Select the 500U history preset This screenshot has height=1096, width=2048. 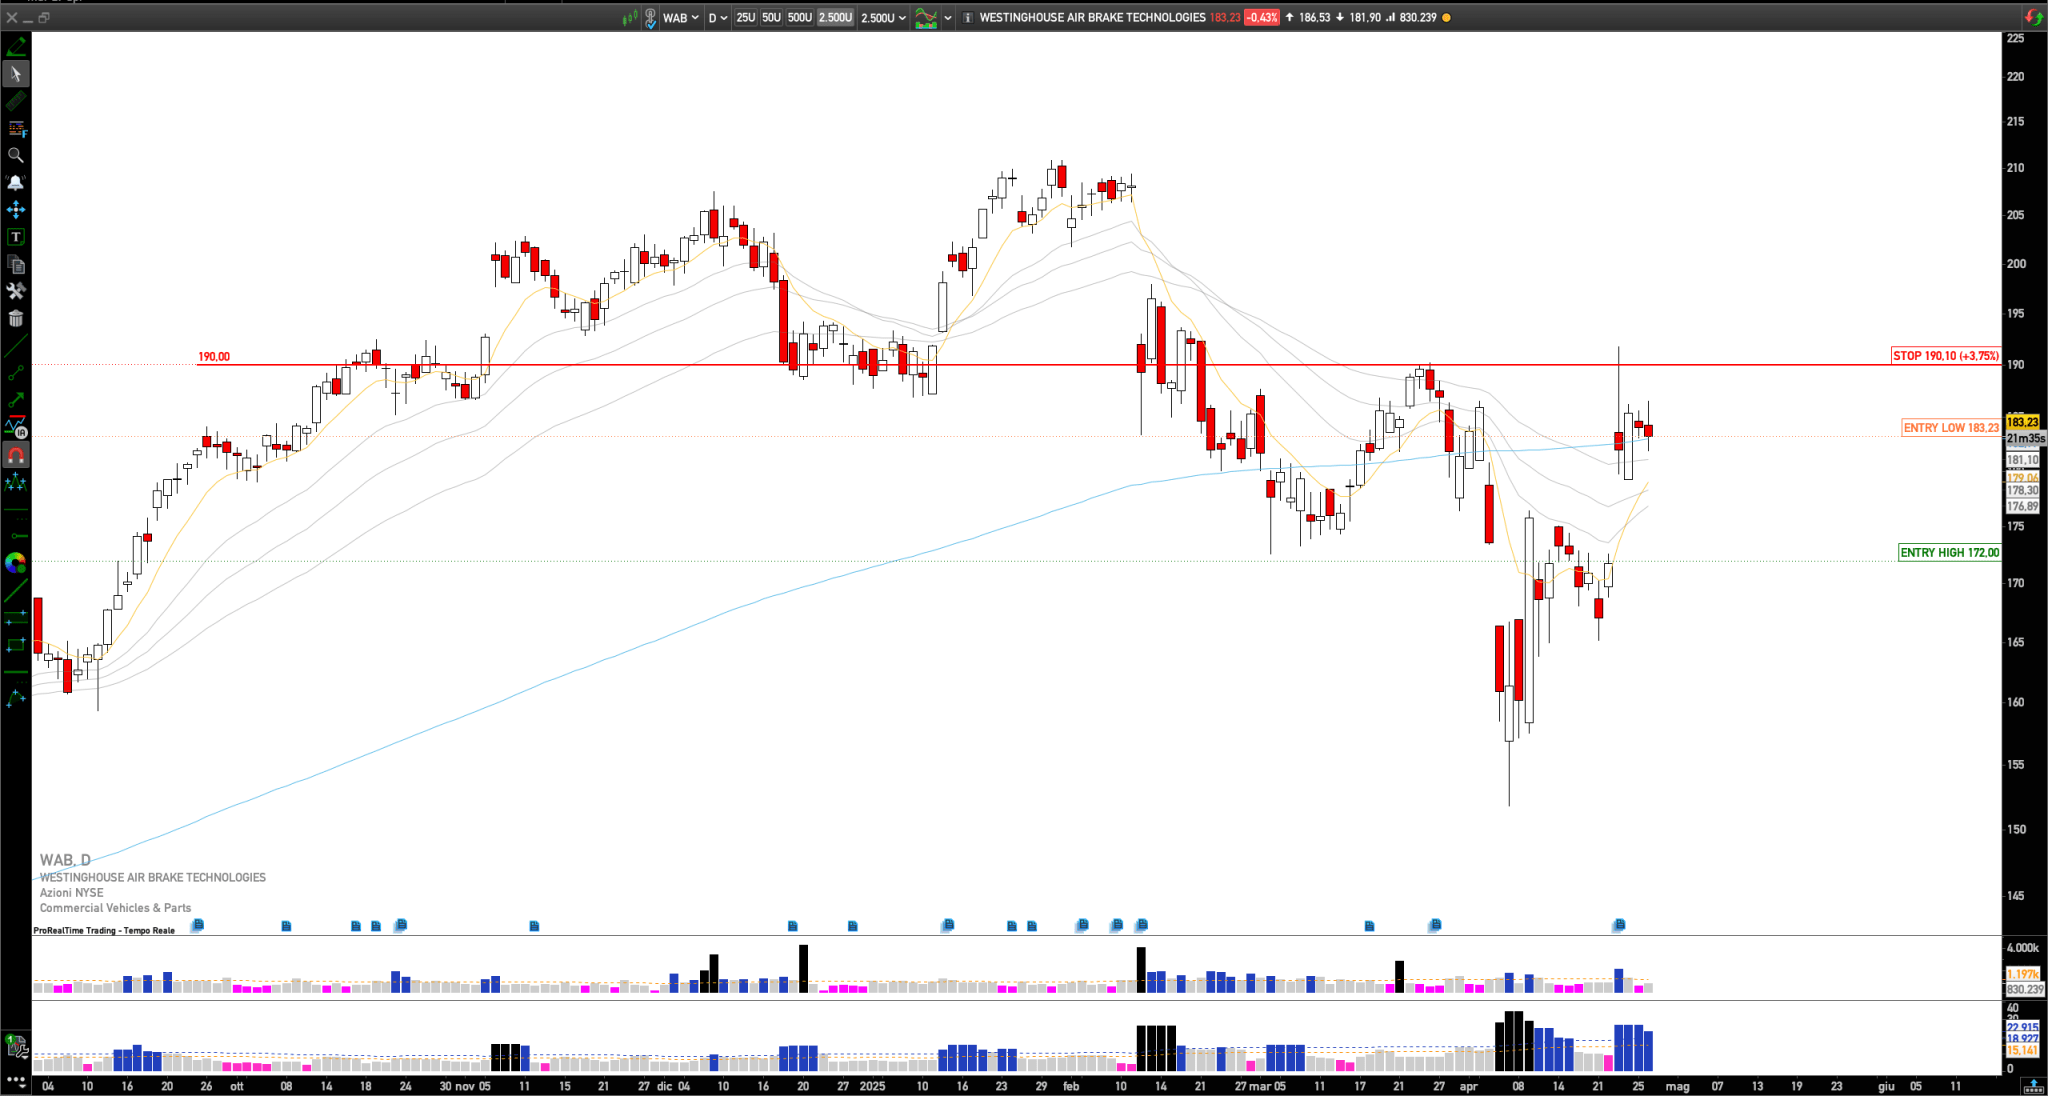pyautogui.click(x=799, y=17)
